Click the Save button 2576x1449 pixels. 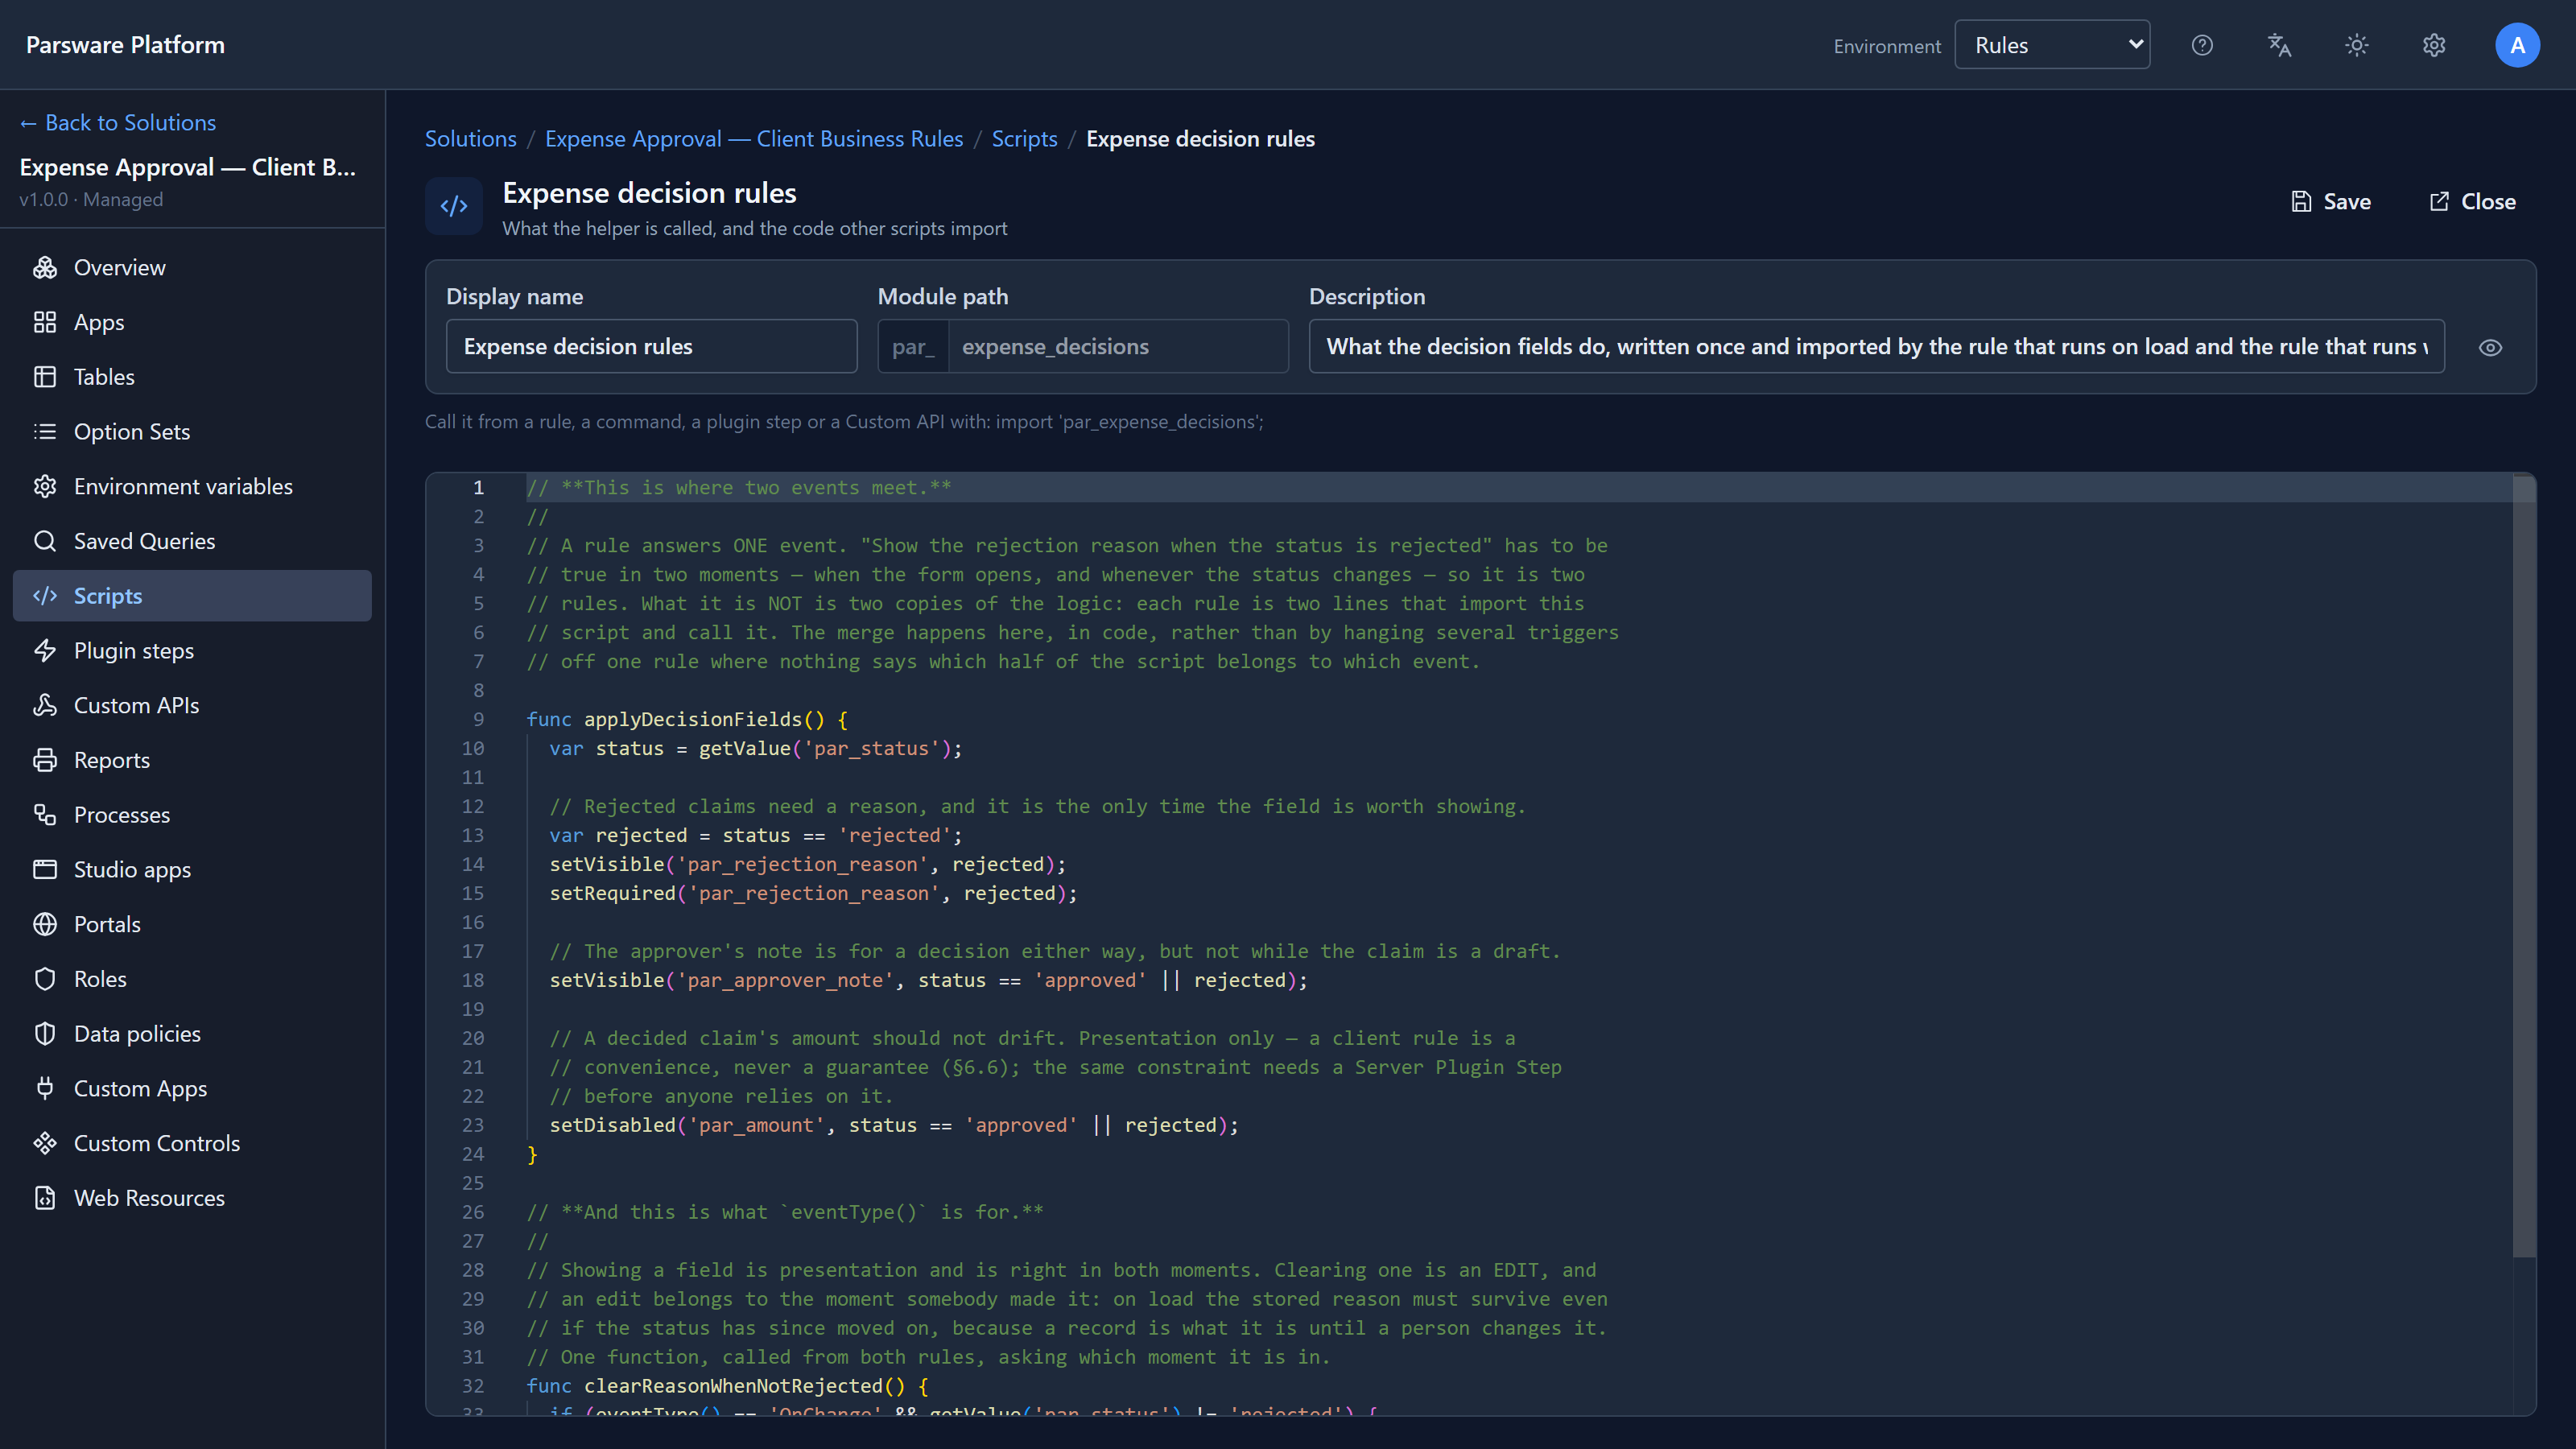pyautogui.click(x=2330, y=202)
